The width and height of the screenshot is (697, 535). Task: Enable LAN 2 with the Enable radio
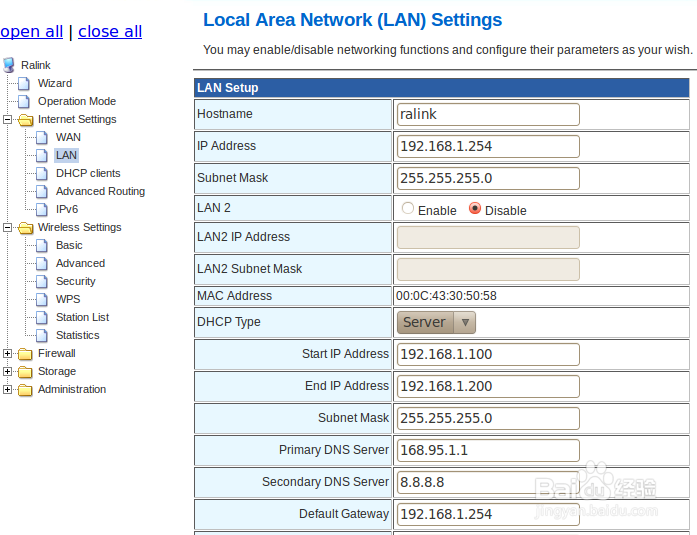click(x=408, y=208)
